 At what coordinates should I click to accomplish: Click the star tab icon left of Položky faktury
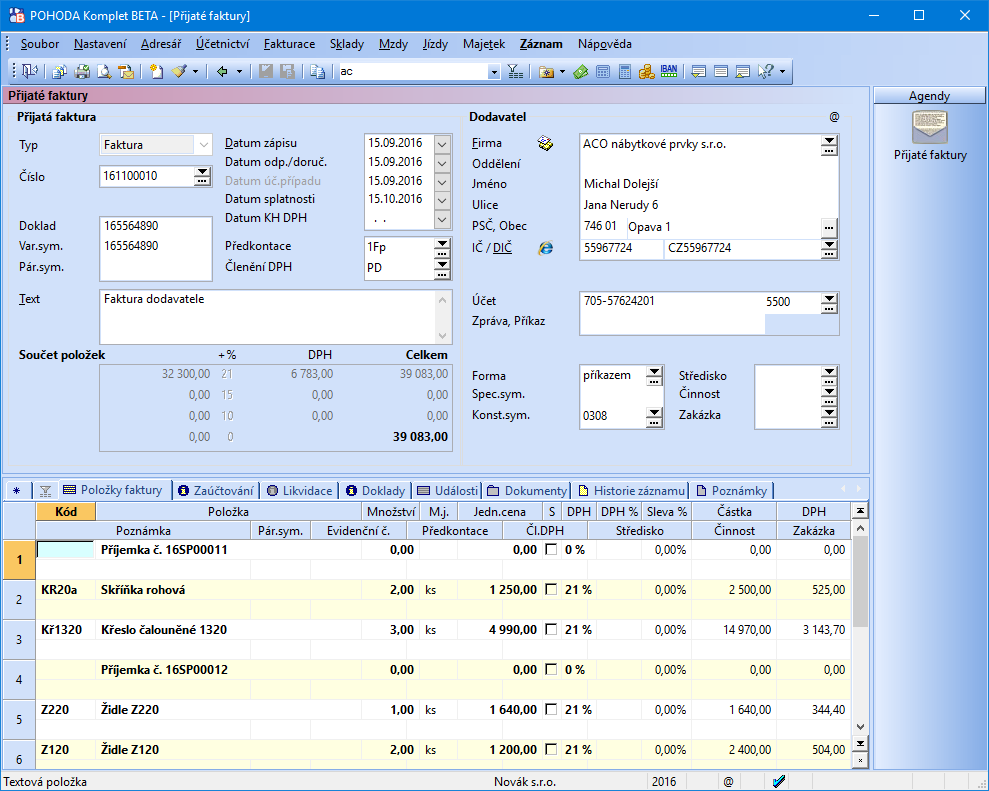[16, 490]
